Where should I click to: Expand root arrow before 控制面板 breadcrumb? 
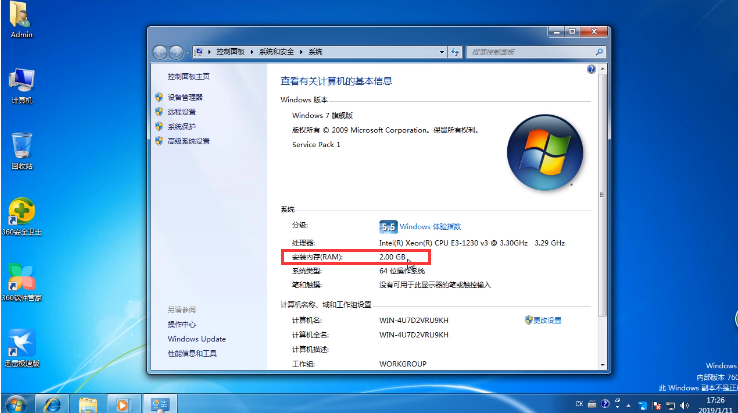click(x=209, y=52)
